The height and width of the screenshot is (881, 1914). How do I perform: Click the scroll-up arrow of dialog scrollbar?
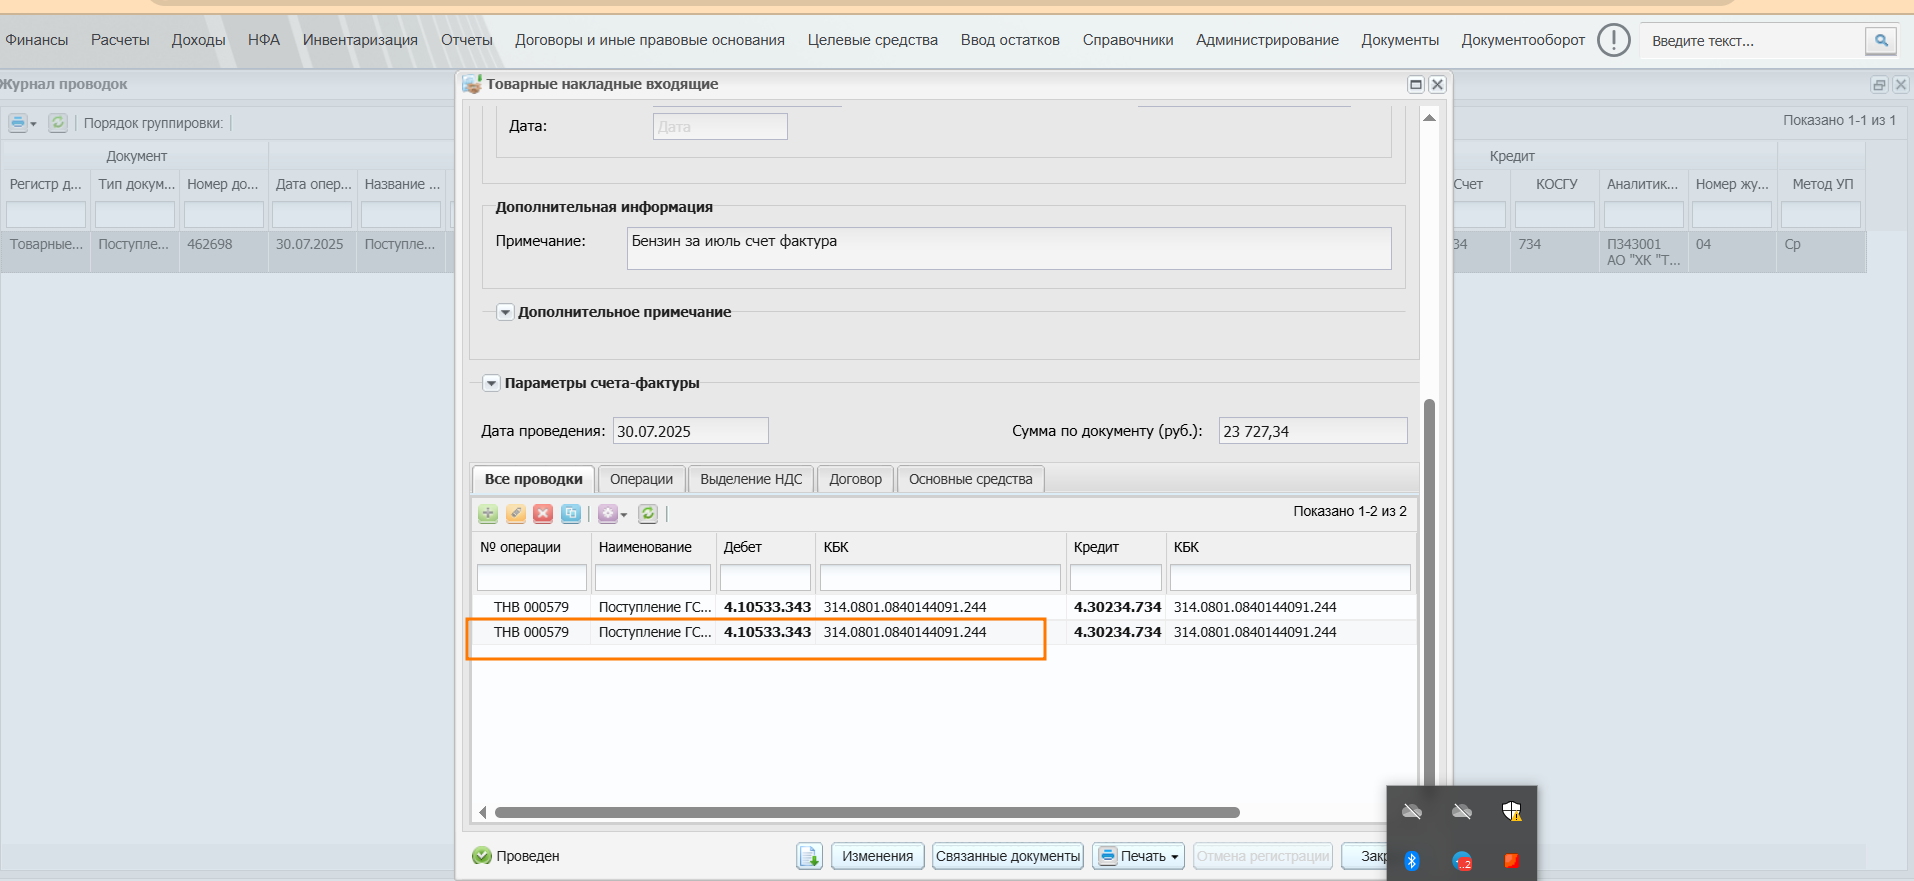[x=1429, y=118]
